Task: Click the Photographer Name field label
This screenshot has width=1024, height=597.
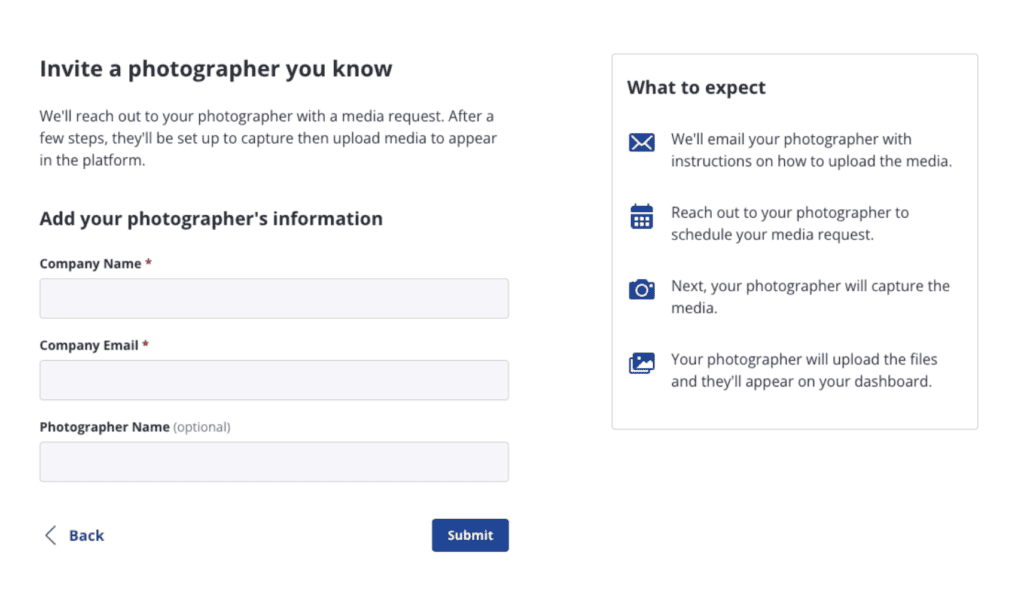Action: (x=104, y=427)
